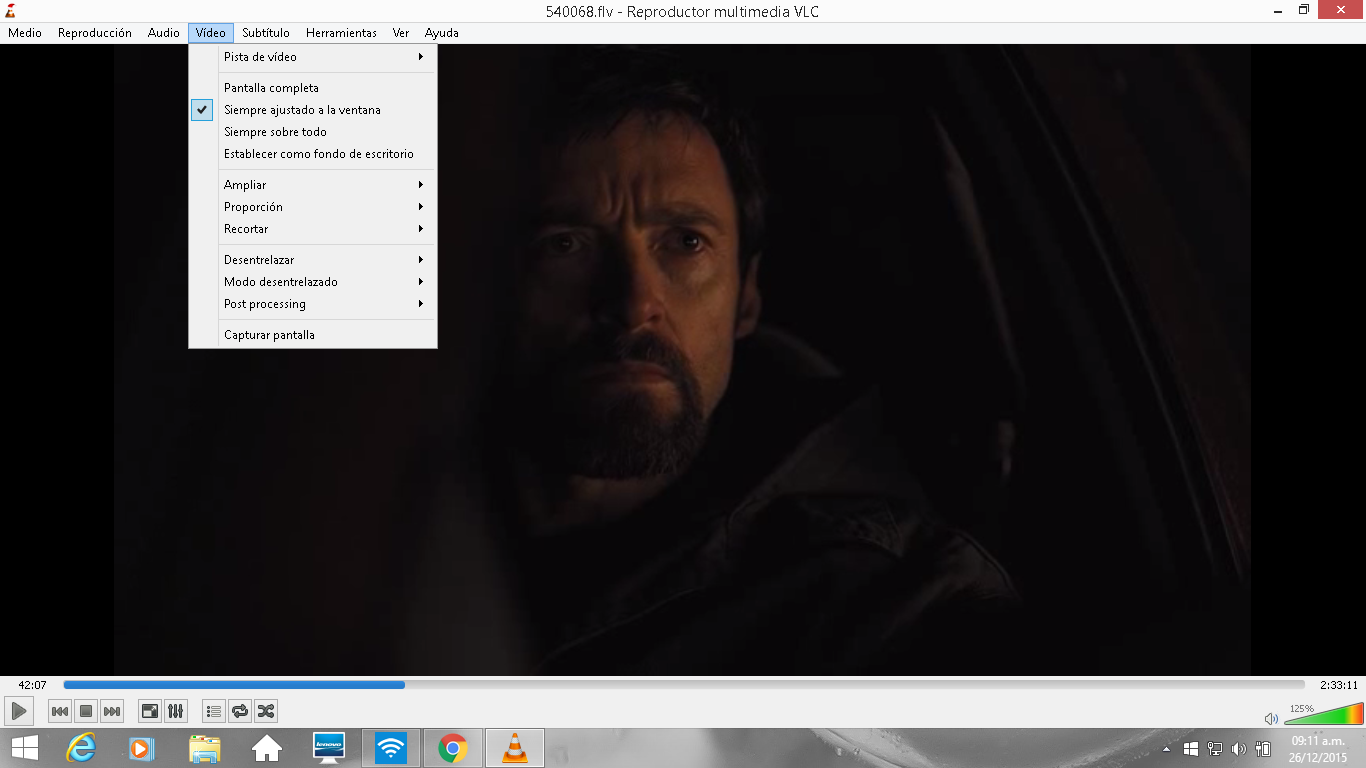1366x768 pixels.
Task: Switch to Google Chrome on taskbar
Action: click(452, 748)
